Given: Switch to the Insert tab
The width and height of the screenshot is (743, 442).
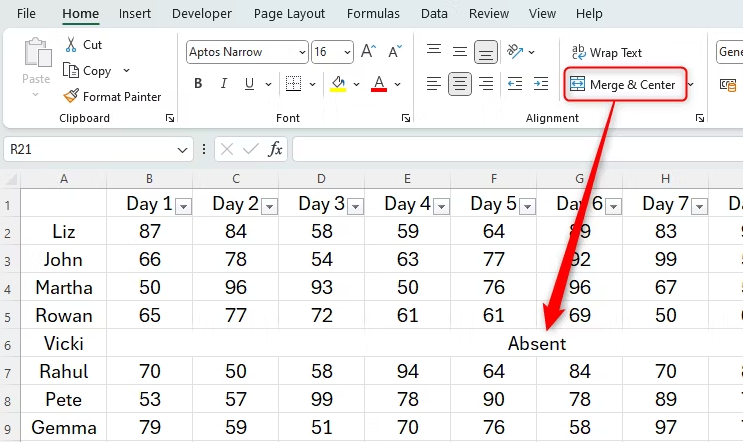Looking at the screenshot, I should [x=135, y=13].
